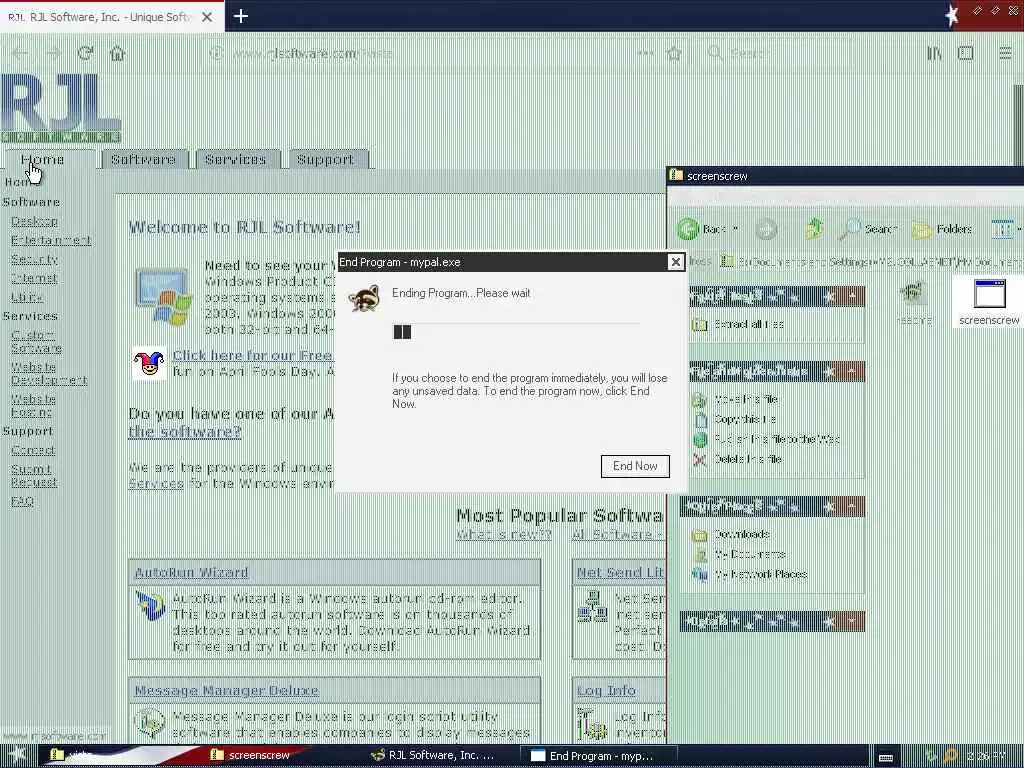Image resolution: width=1024 pixels, height=768 pixels.
Task: Open the page actions three-dot menu
Action: (x=646, y=53)
